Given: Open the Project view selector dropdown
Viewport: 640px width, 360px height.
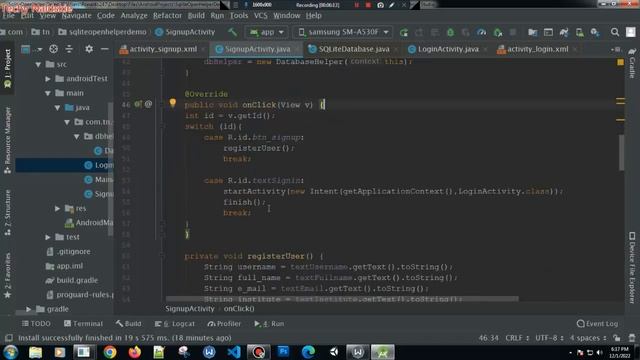Looking at the screenshot, I should pos(31,49).
